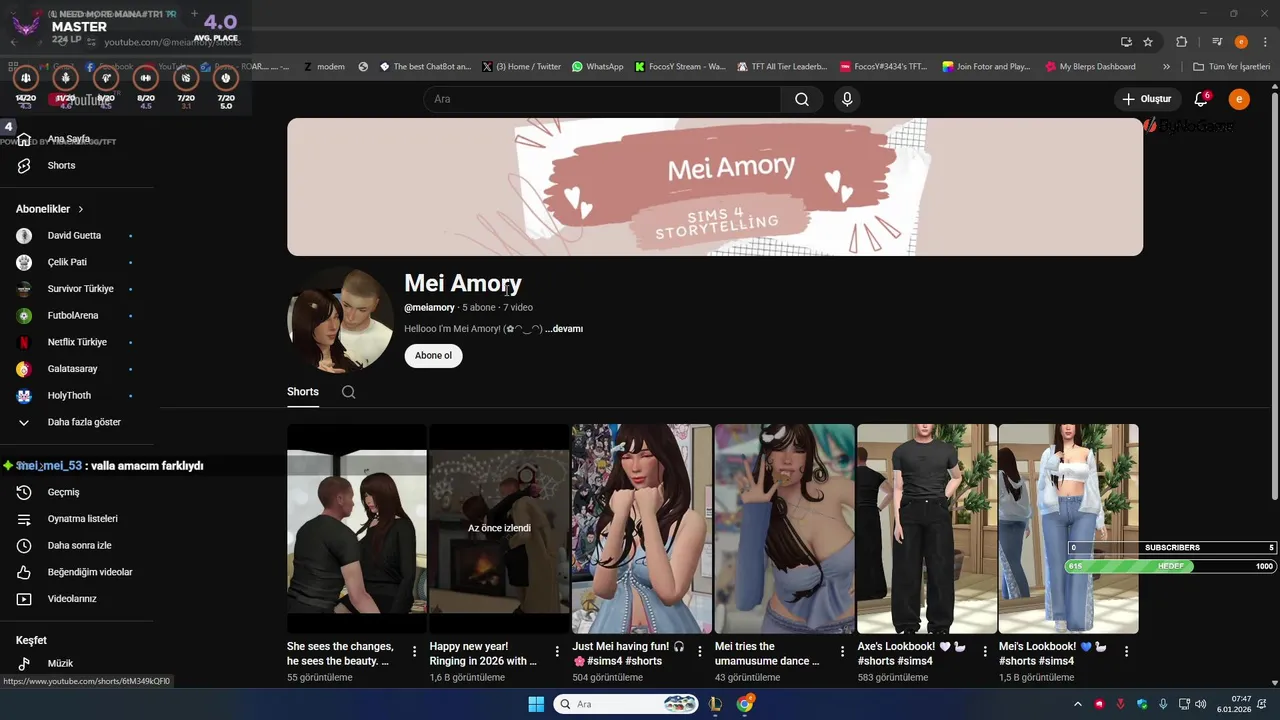
Task: Open the Chrome extensions puzzle icon
Action: [x=1181, y=42]
